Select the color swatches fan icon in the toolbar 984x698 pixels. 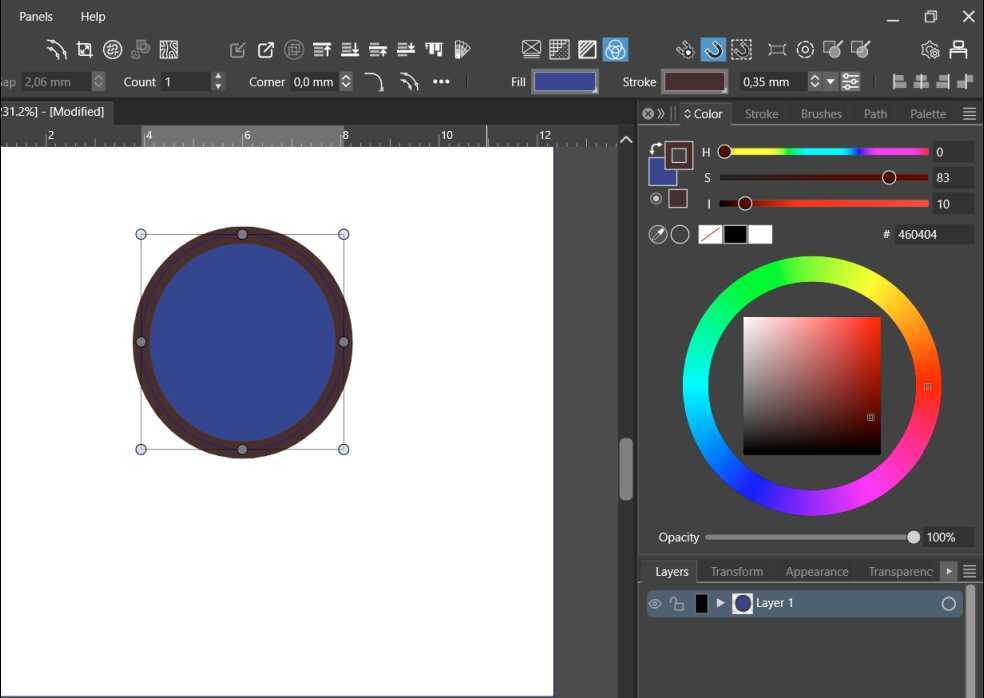[462, 49]
